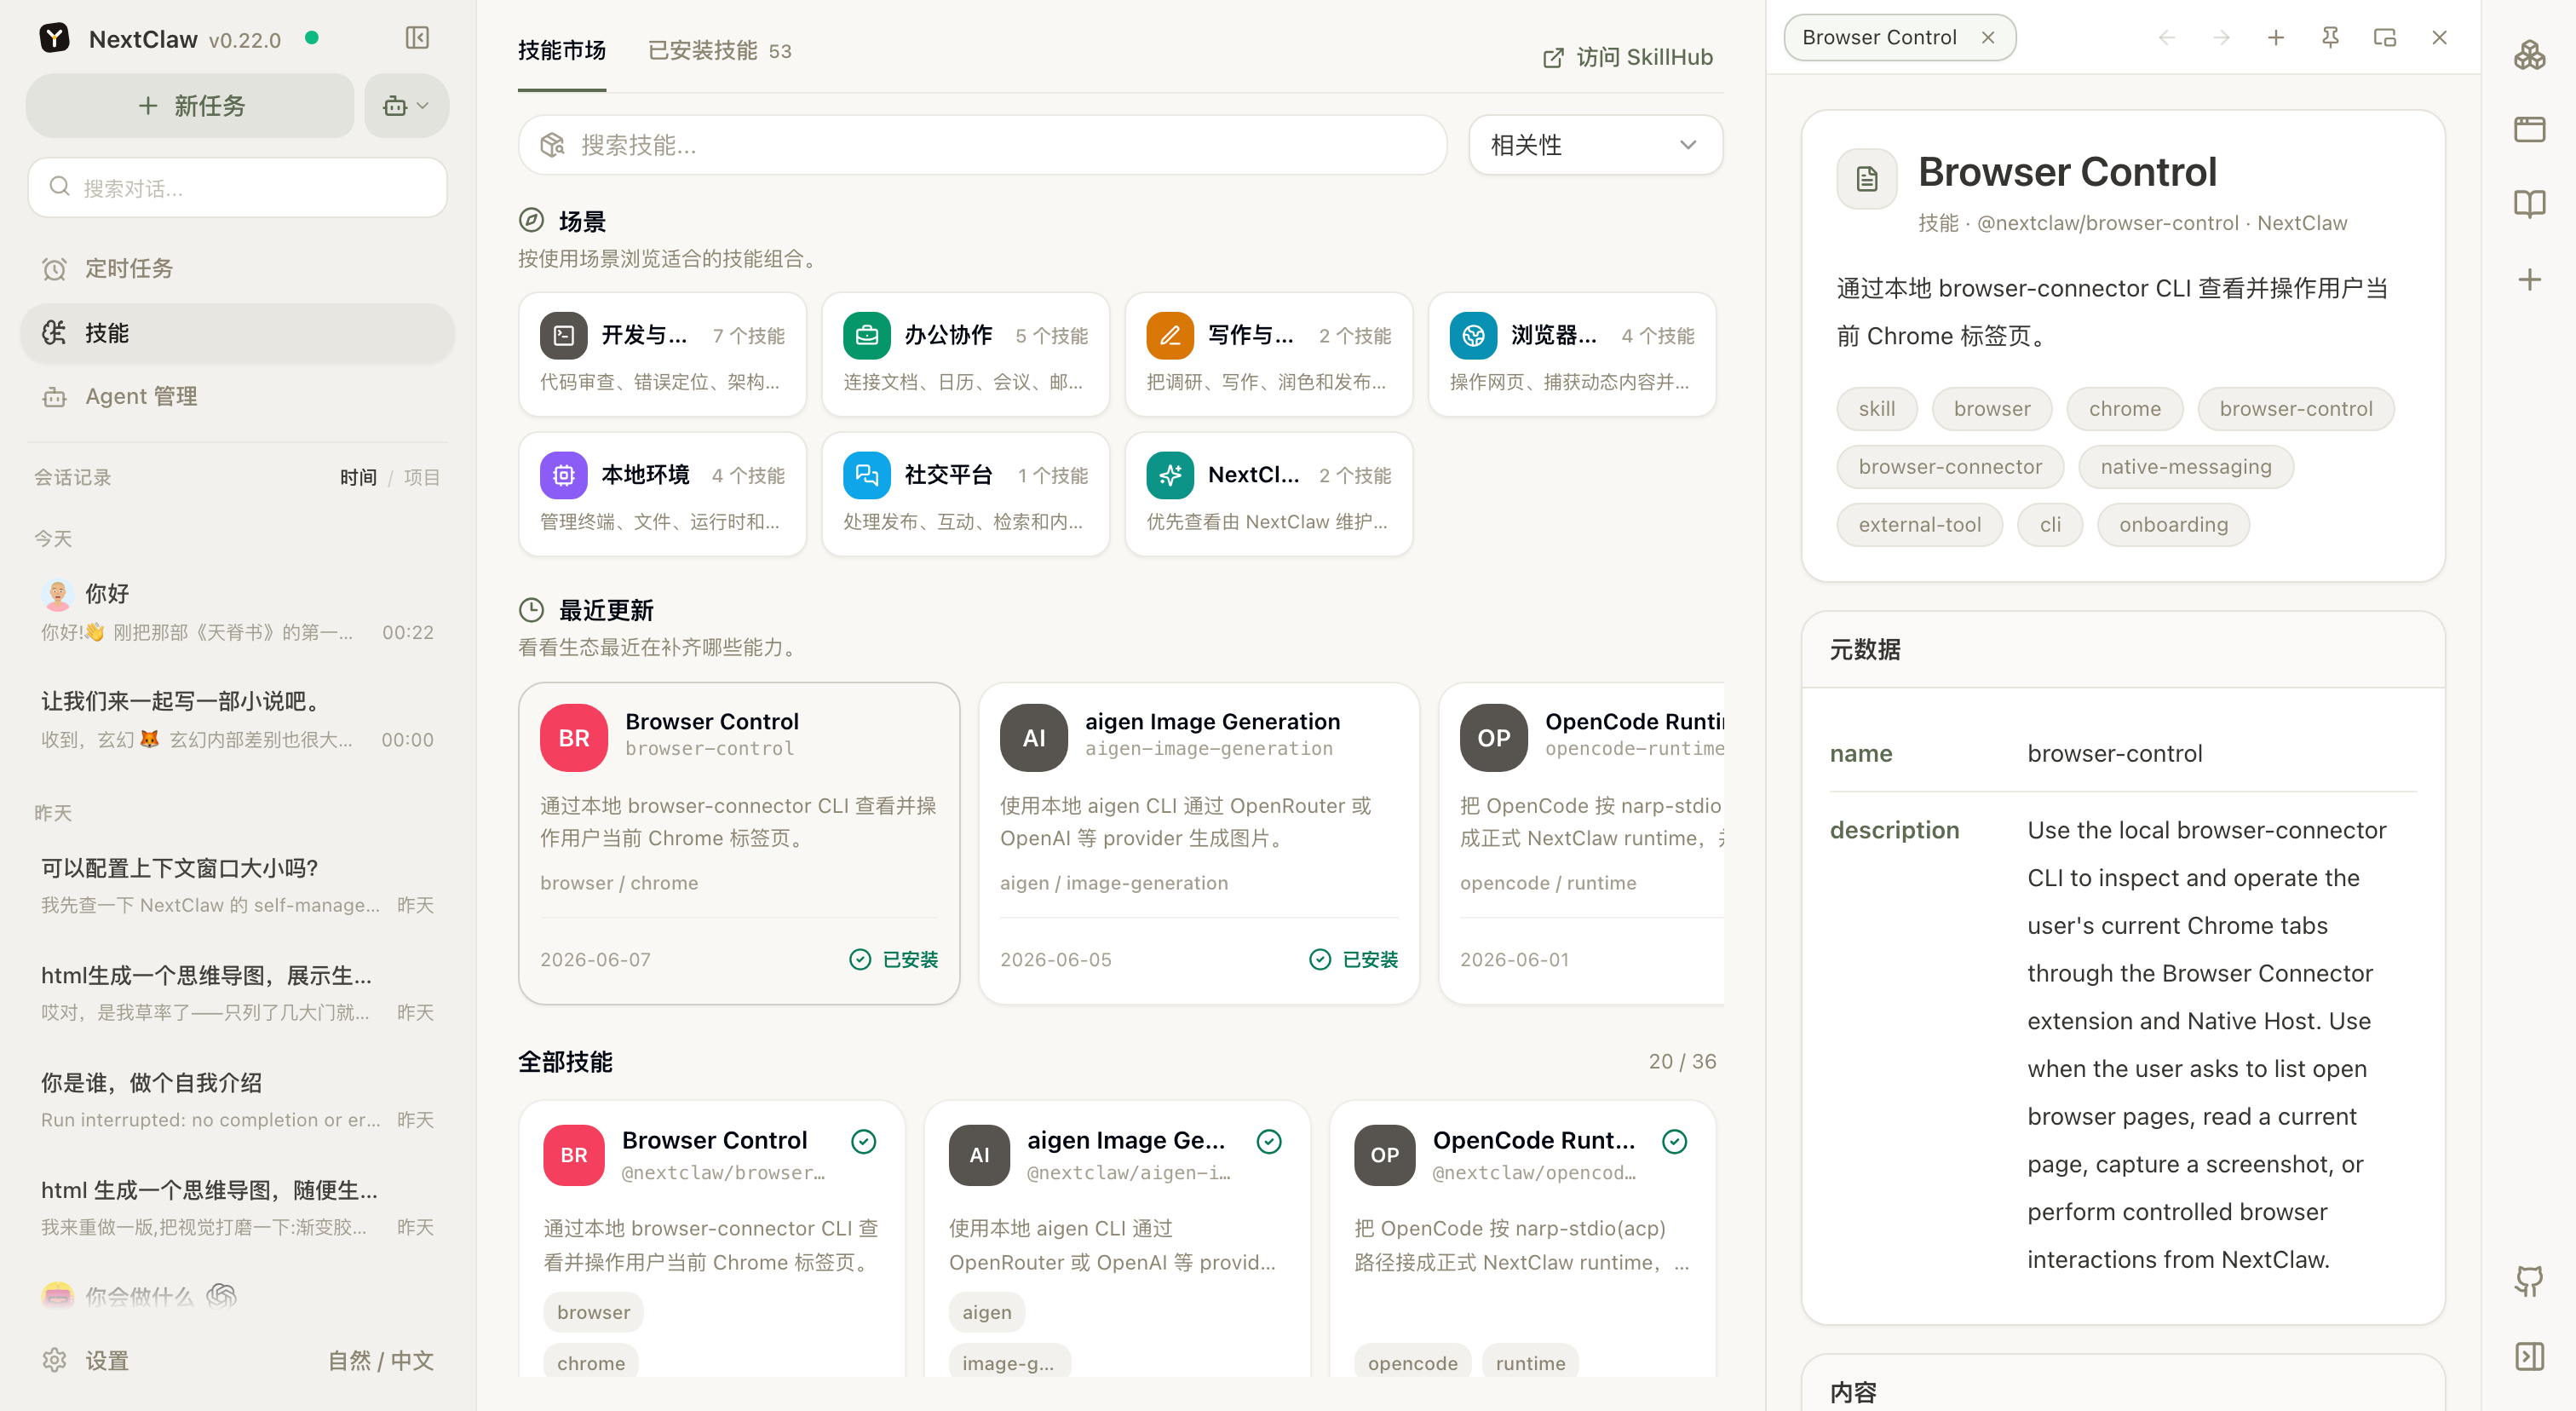Go forward in the detail panel
The image size is (2576, 1411).
(x=2221, y=38)
